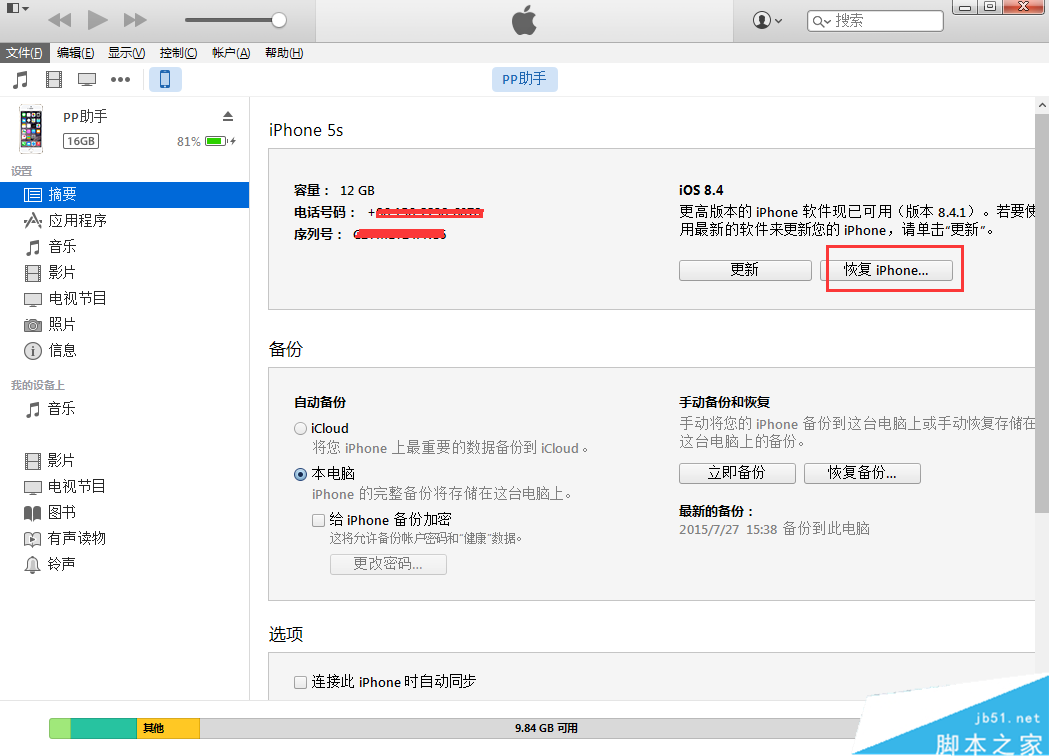Switch to Movies library film icon

[54, 80]
